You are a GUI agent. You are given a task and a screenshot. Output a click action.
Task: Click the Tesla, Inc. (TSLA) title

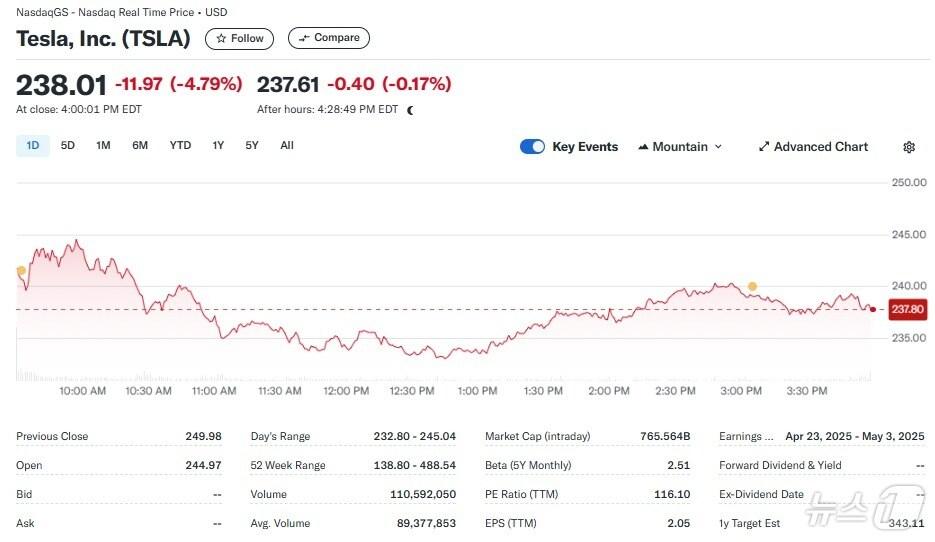tap(103, 38)
